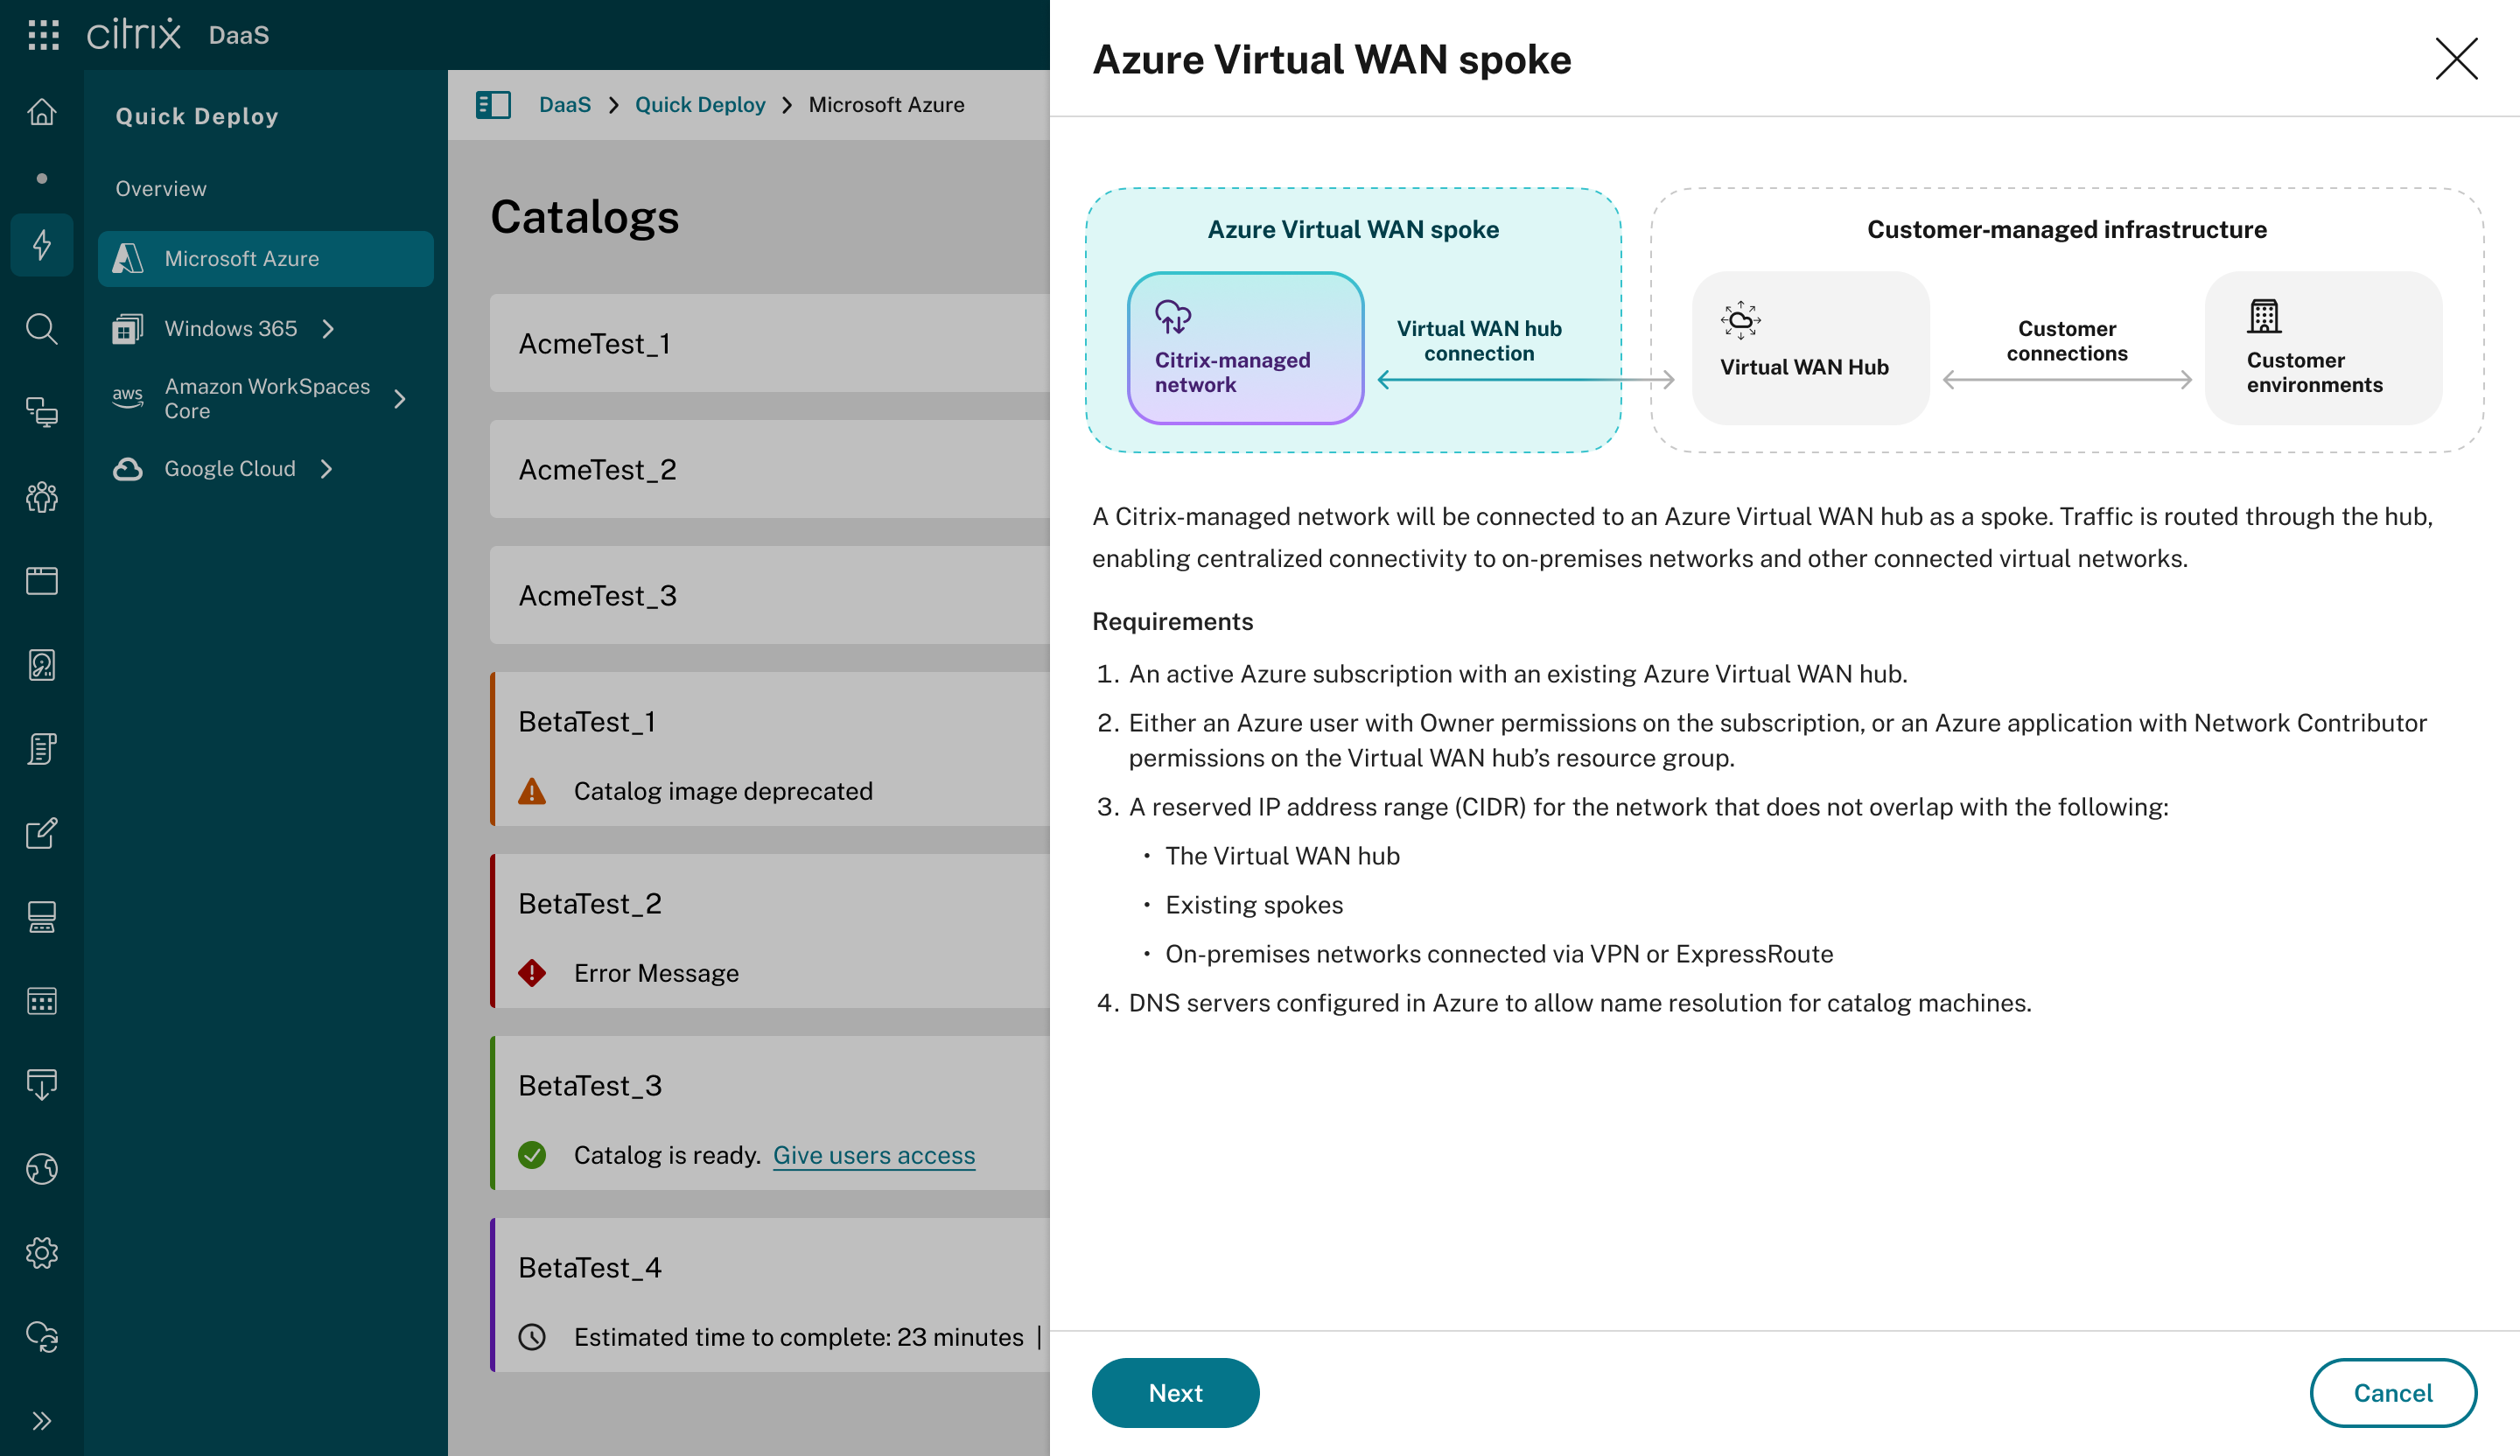The height and width of the screenshot is (1456, 2520).
Task: Open the apps grid launcher icon
Action: click(x=43, y=34)
